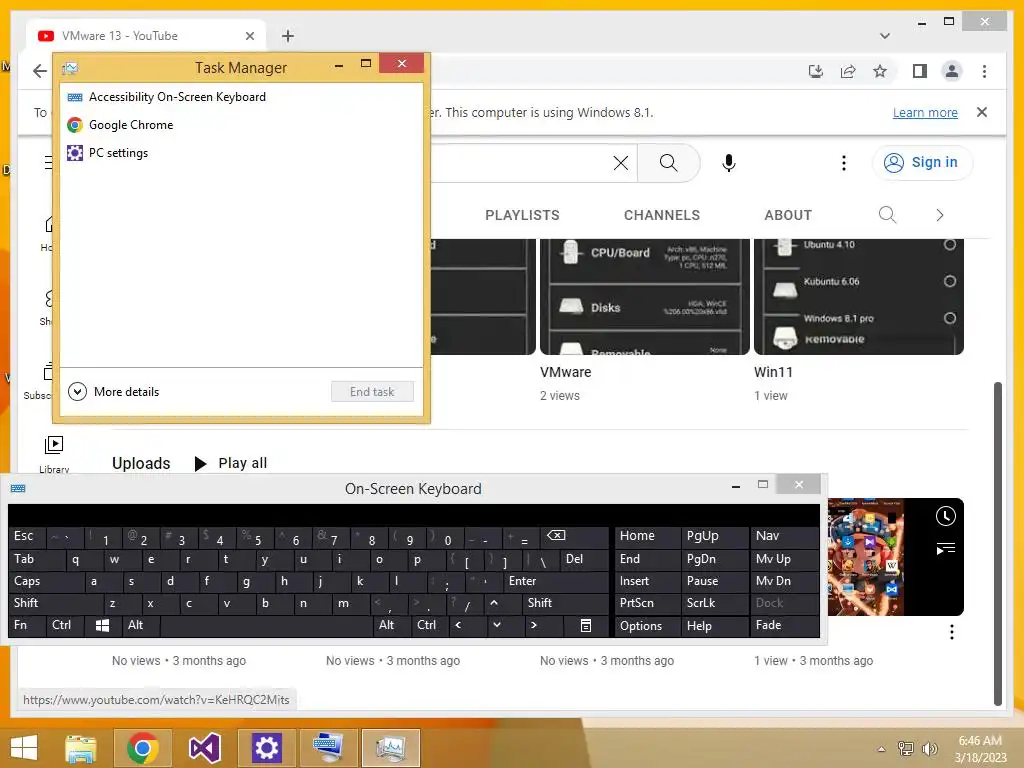This screenshot has width=1024, height=768.
Task: Click the YouTube search magnifier button
Action: (668, 163)
